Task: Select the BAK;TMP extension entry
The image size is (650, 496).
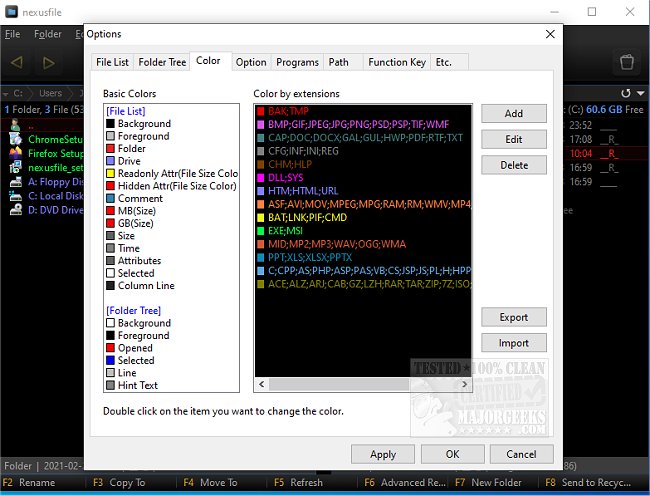Action: point(363,111)
